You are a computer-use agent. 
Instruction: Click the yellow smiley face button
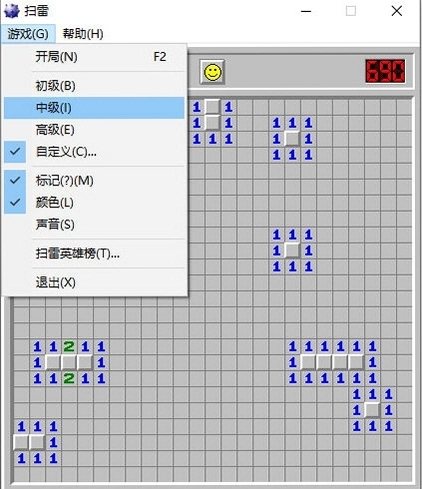212,72
